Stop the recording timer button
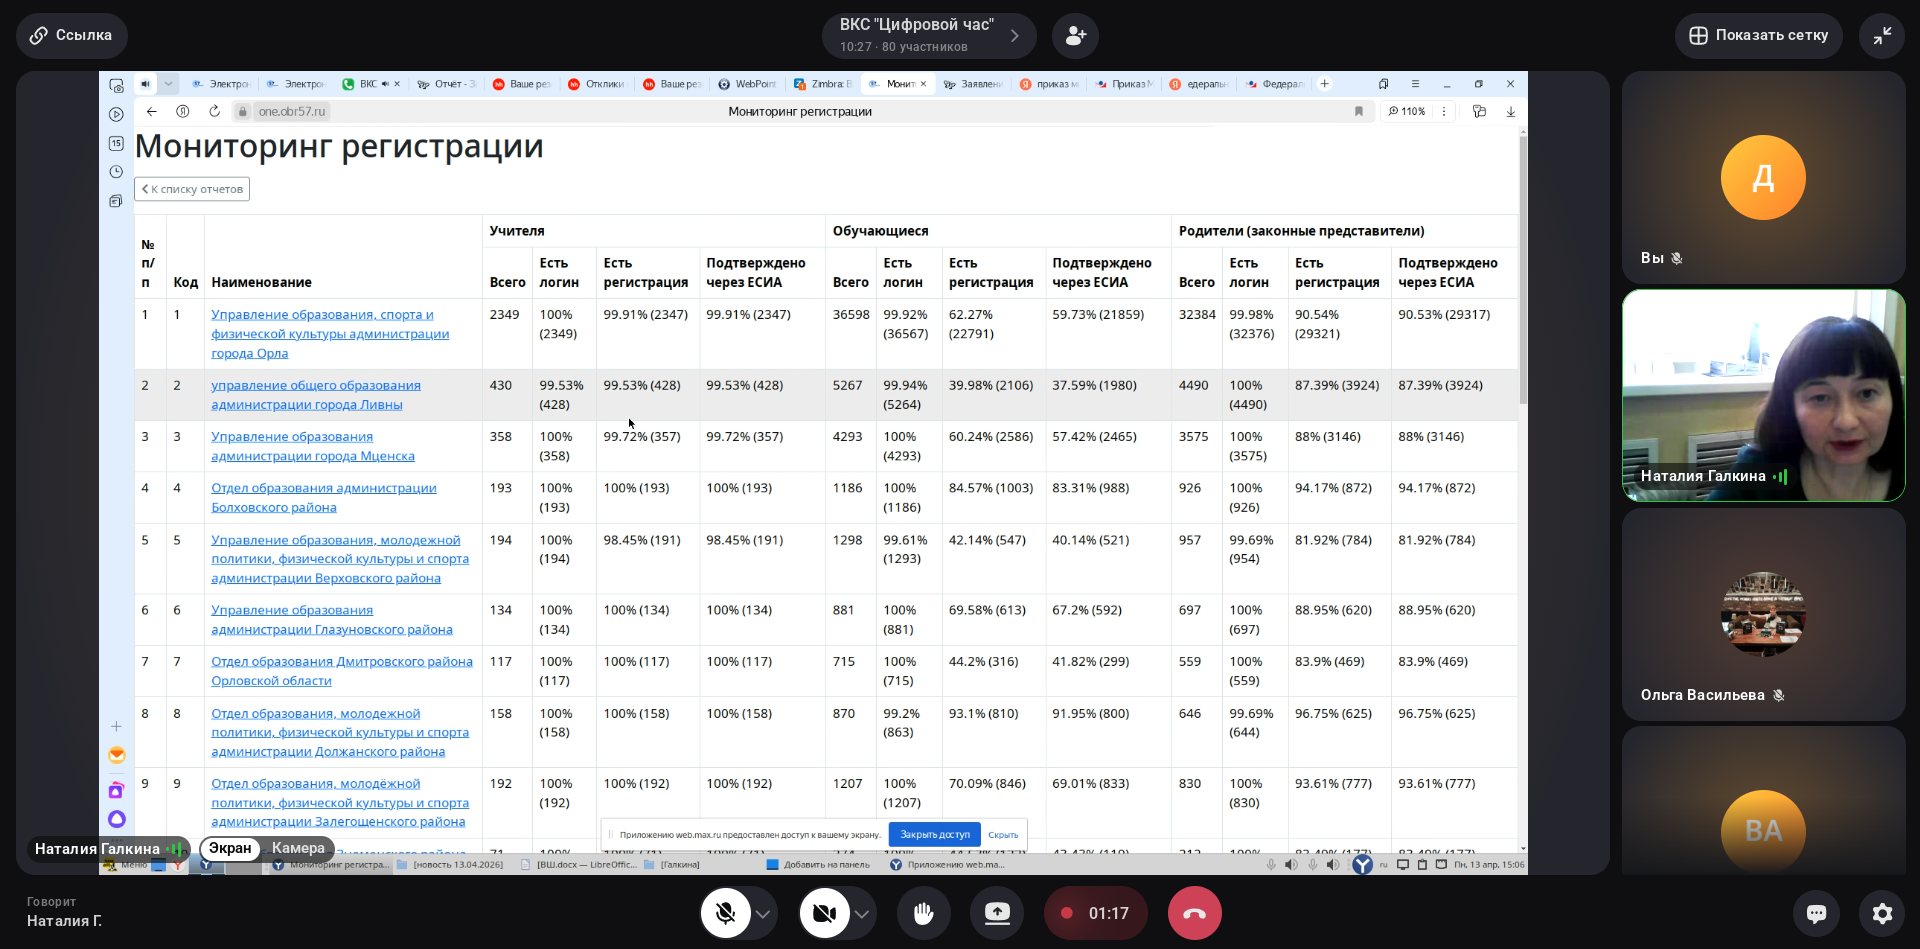This screenshot has width=1920, height=949. click(1095, 913)
